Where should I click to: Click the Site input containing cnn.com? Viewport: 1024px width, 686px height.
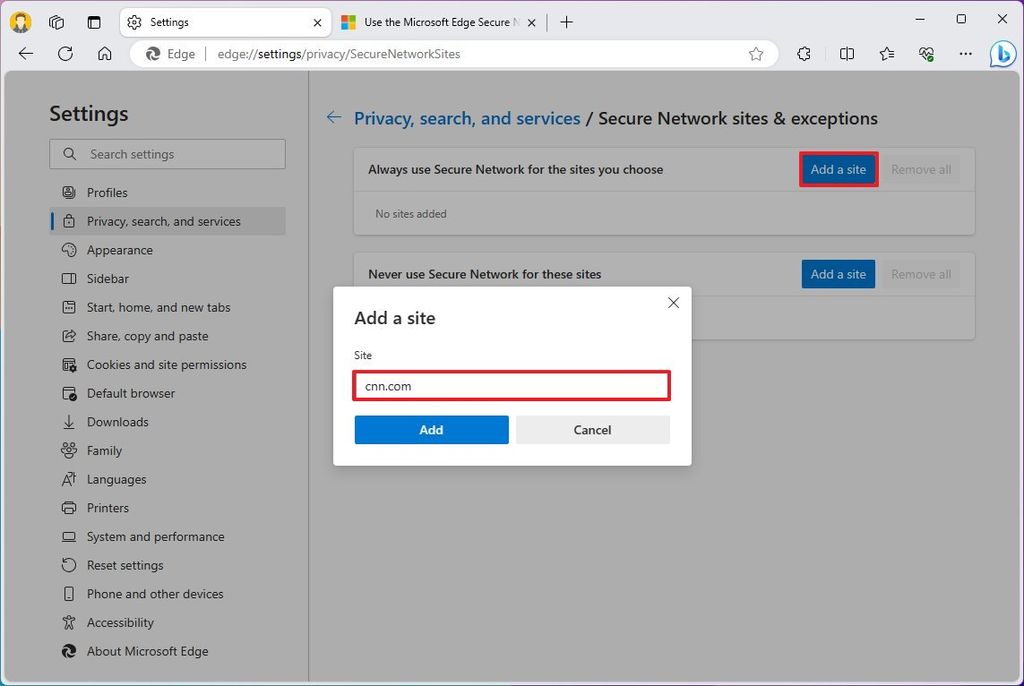click(511, 386)
